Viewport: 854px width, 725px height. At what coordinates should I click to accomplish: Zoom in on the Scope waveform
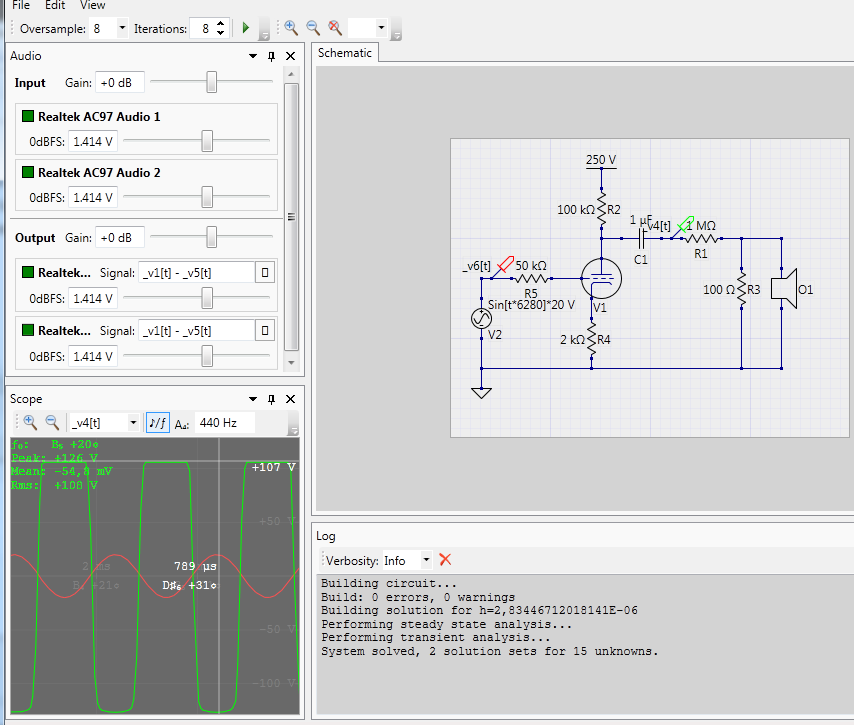pos(30,422)
